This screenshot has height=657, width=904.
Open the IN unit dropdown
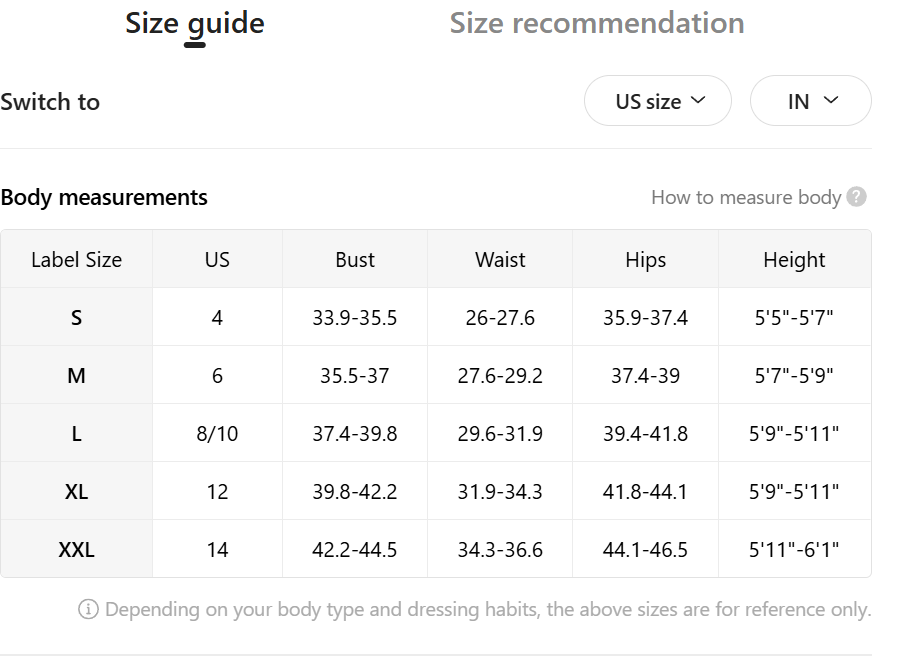(x=811, y=101)
